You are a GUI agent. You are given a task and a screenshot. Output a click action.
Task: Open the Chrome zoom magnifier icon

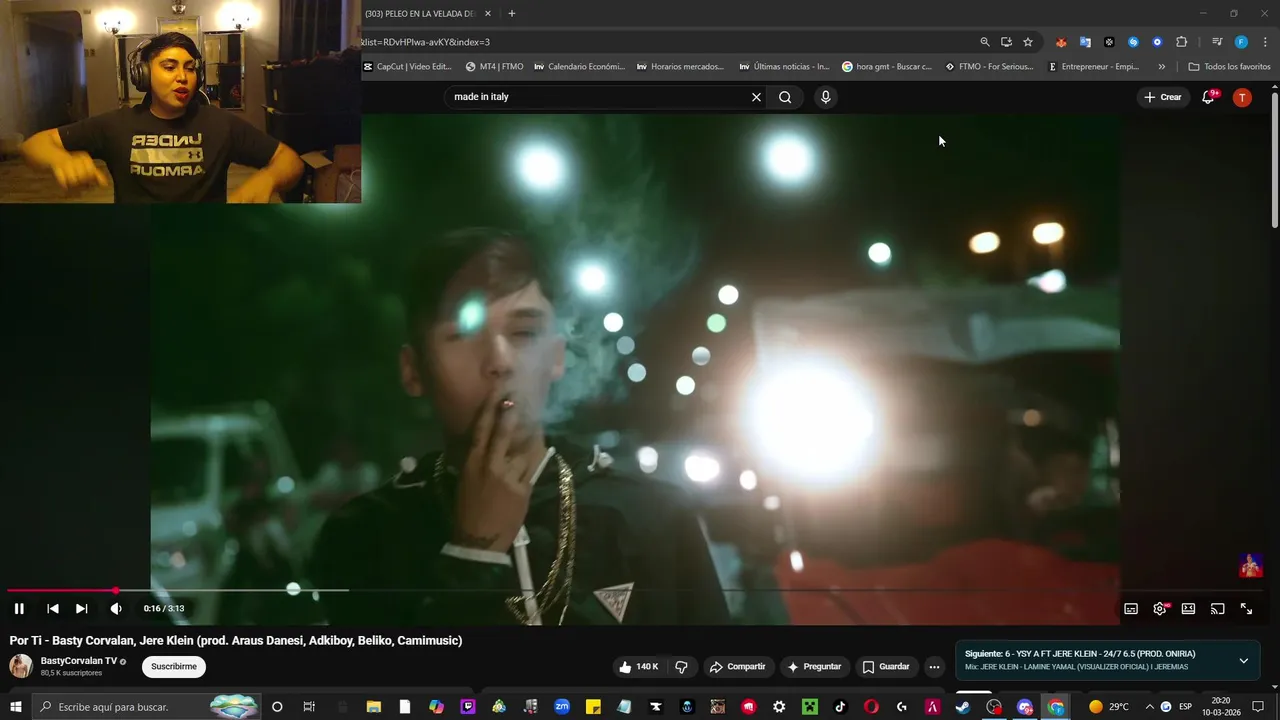[x=985, y=42]
